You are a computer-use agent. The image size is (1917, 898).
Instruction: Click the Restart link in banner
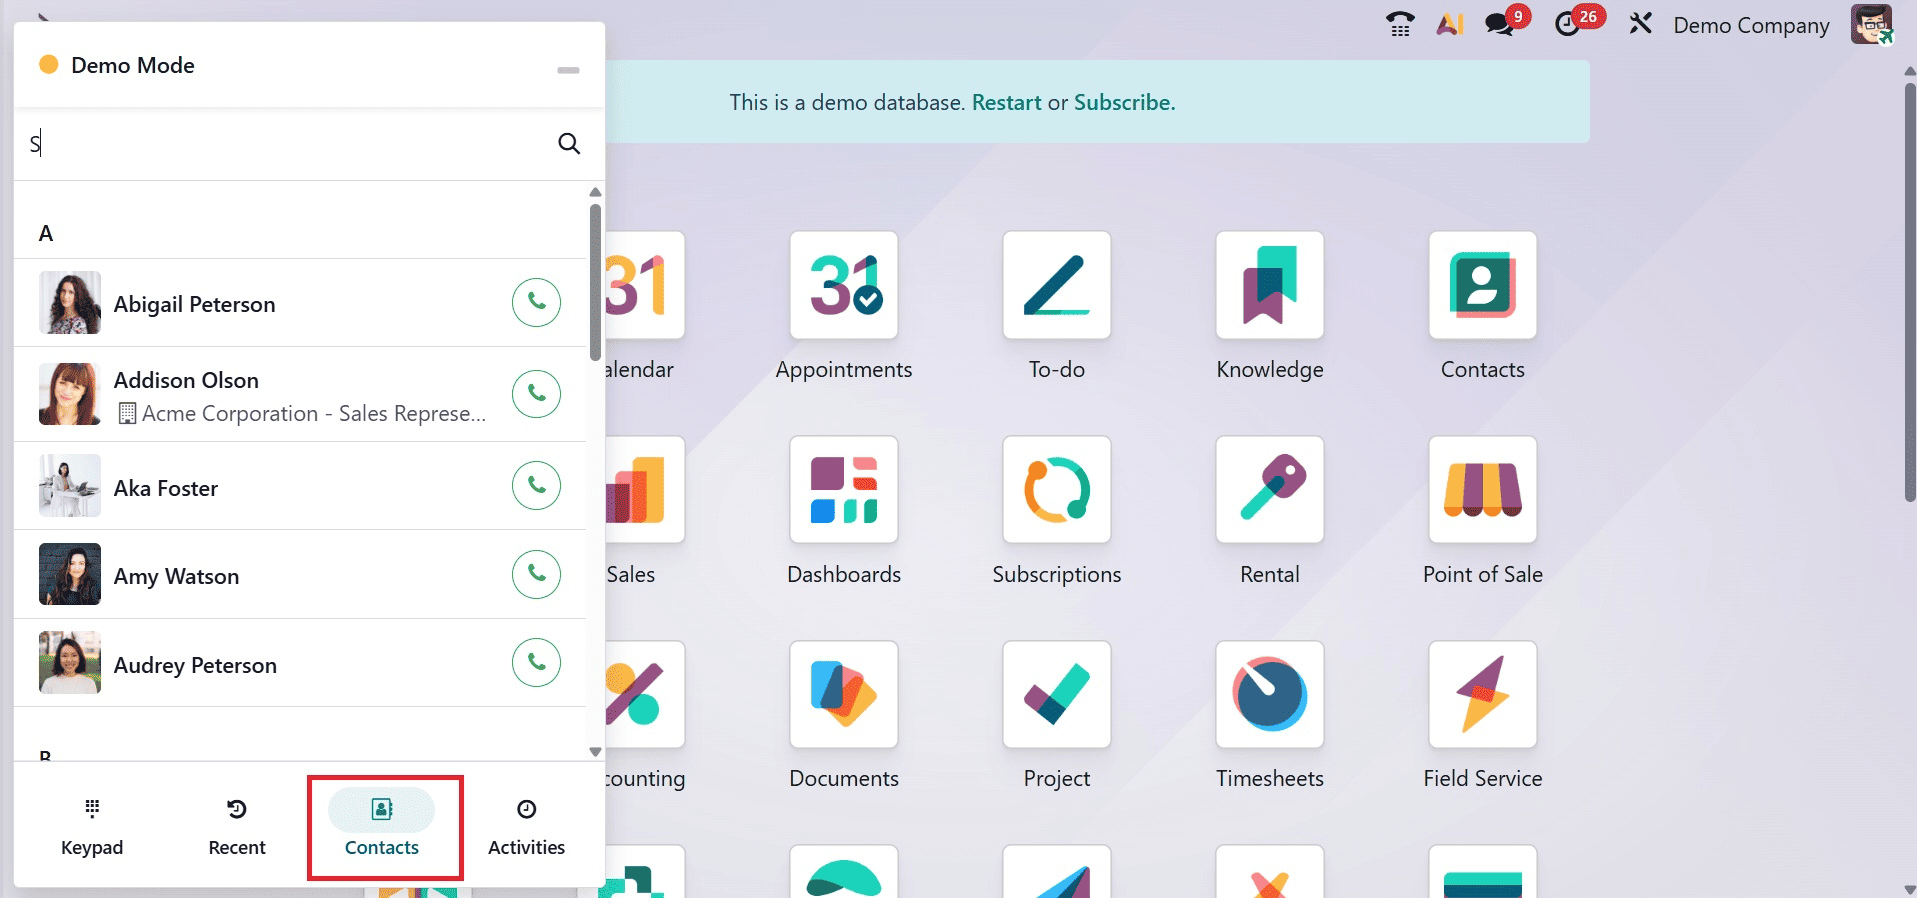(1006, 102)
